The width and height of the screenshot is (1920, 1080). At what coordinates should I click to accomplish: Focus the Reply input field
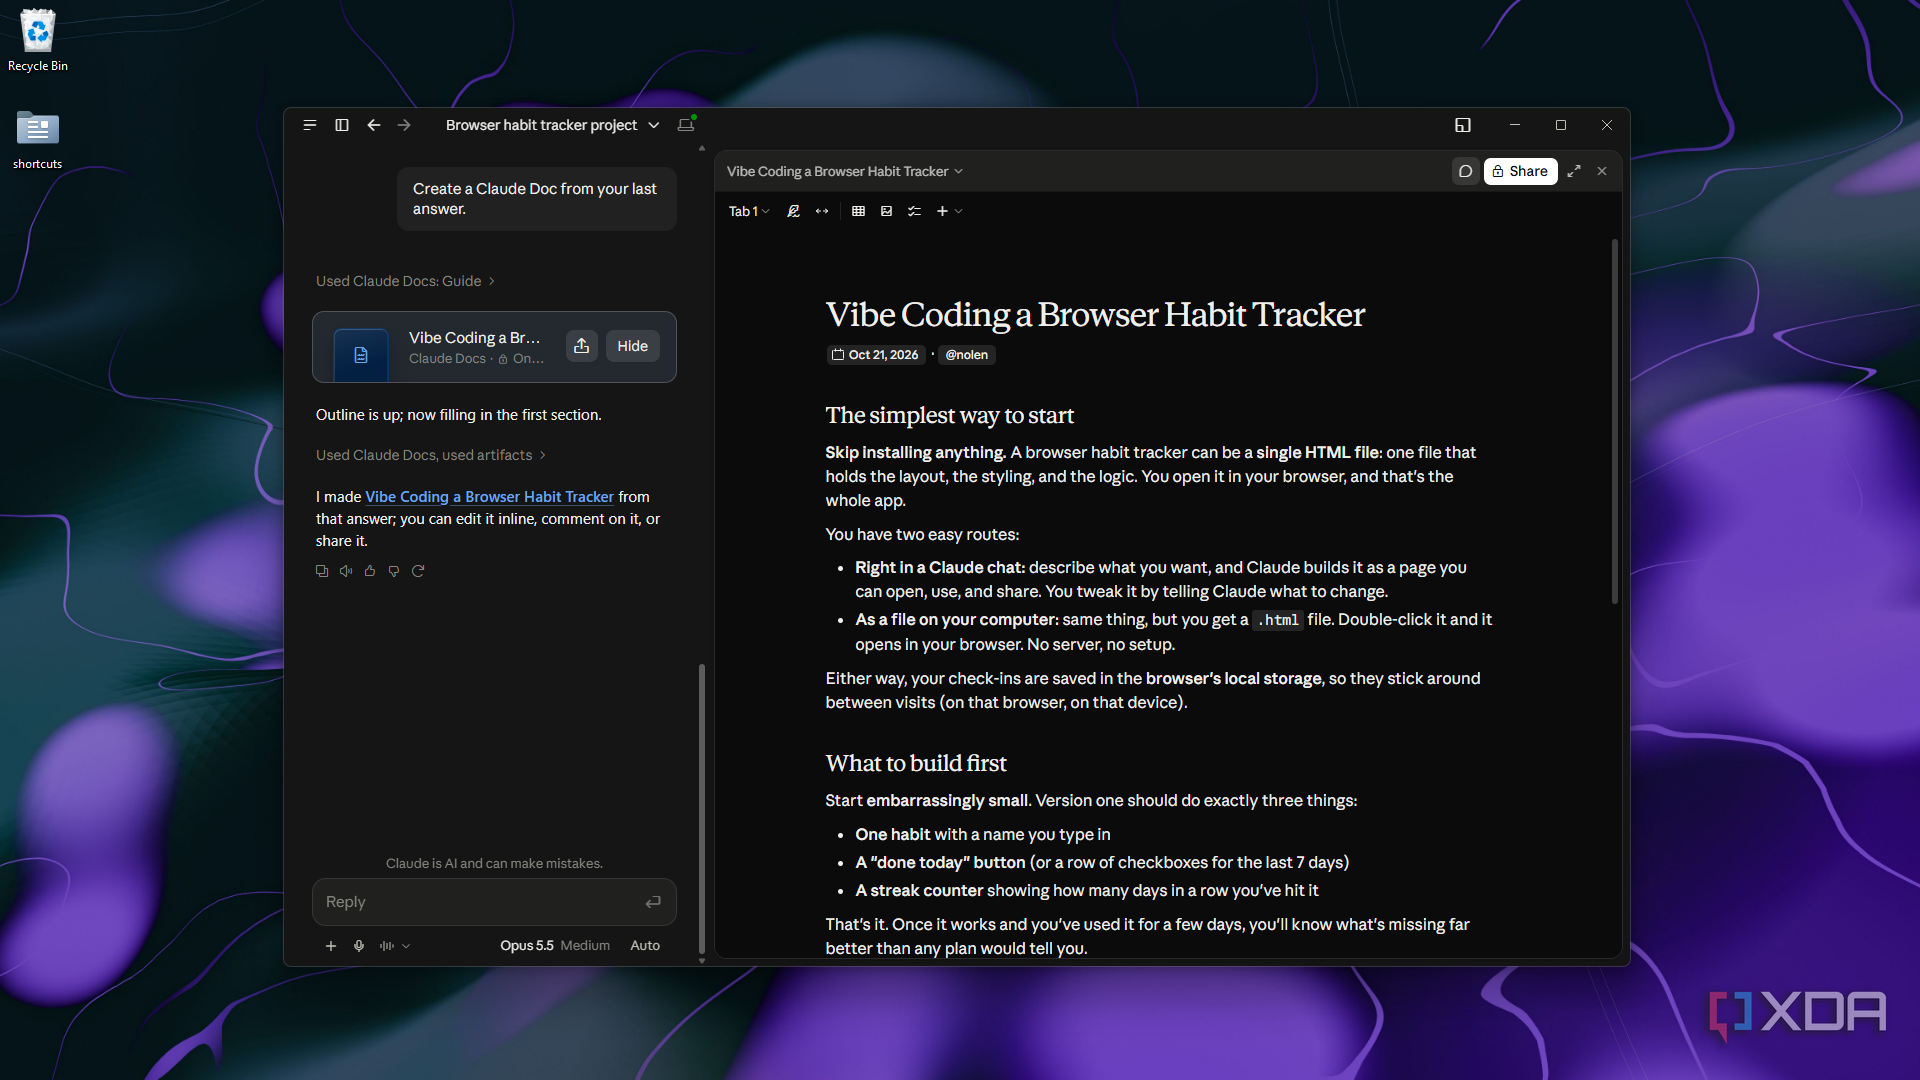pos(494,902)
